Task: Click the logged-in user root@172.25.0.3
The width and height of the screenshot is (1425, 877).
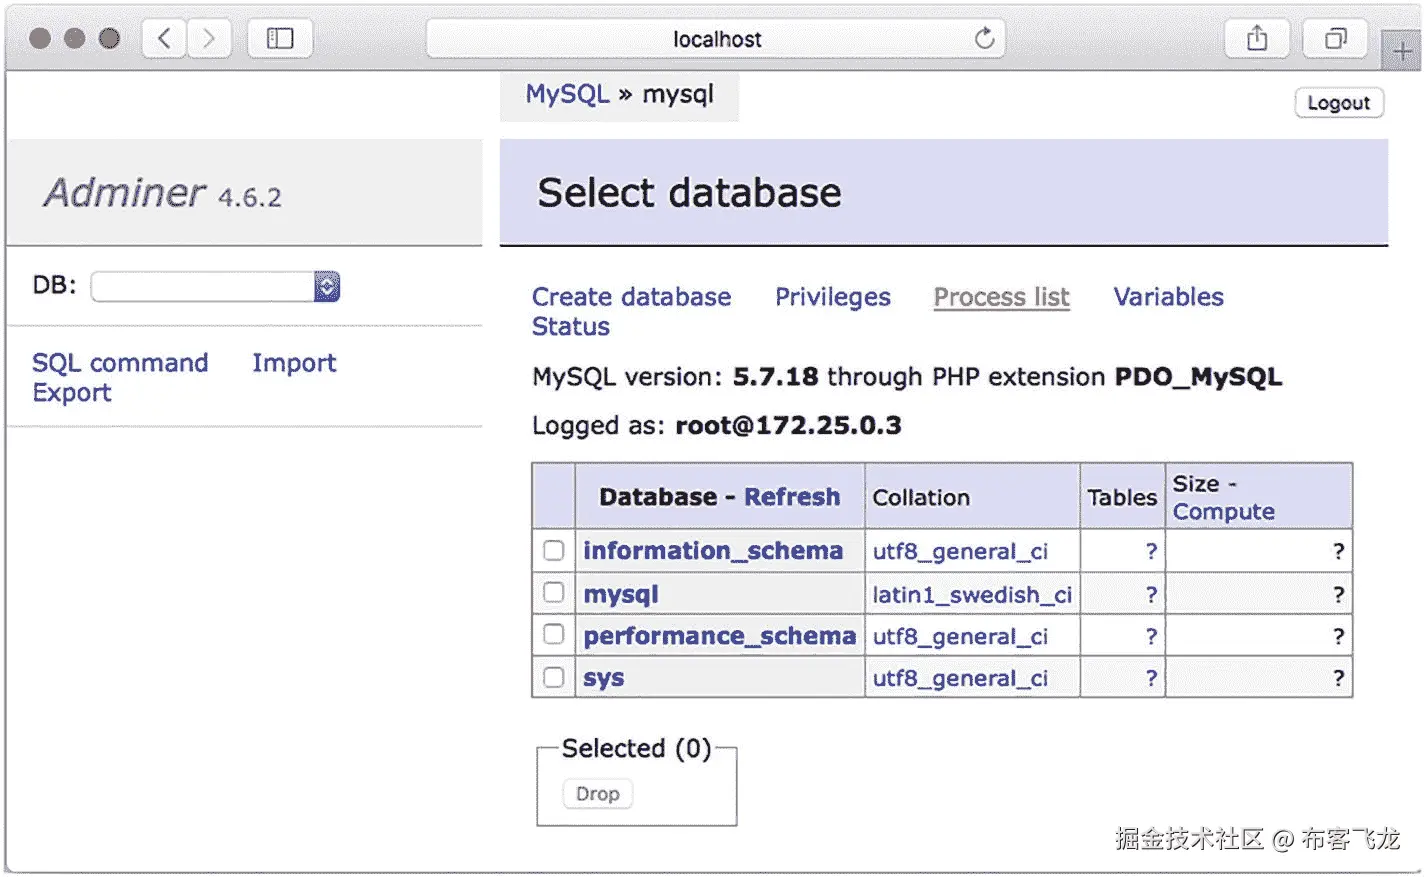Action: coord(788,426)
